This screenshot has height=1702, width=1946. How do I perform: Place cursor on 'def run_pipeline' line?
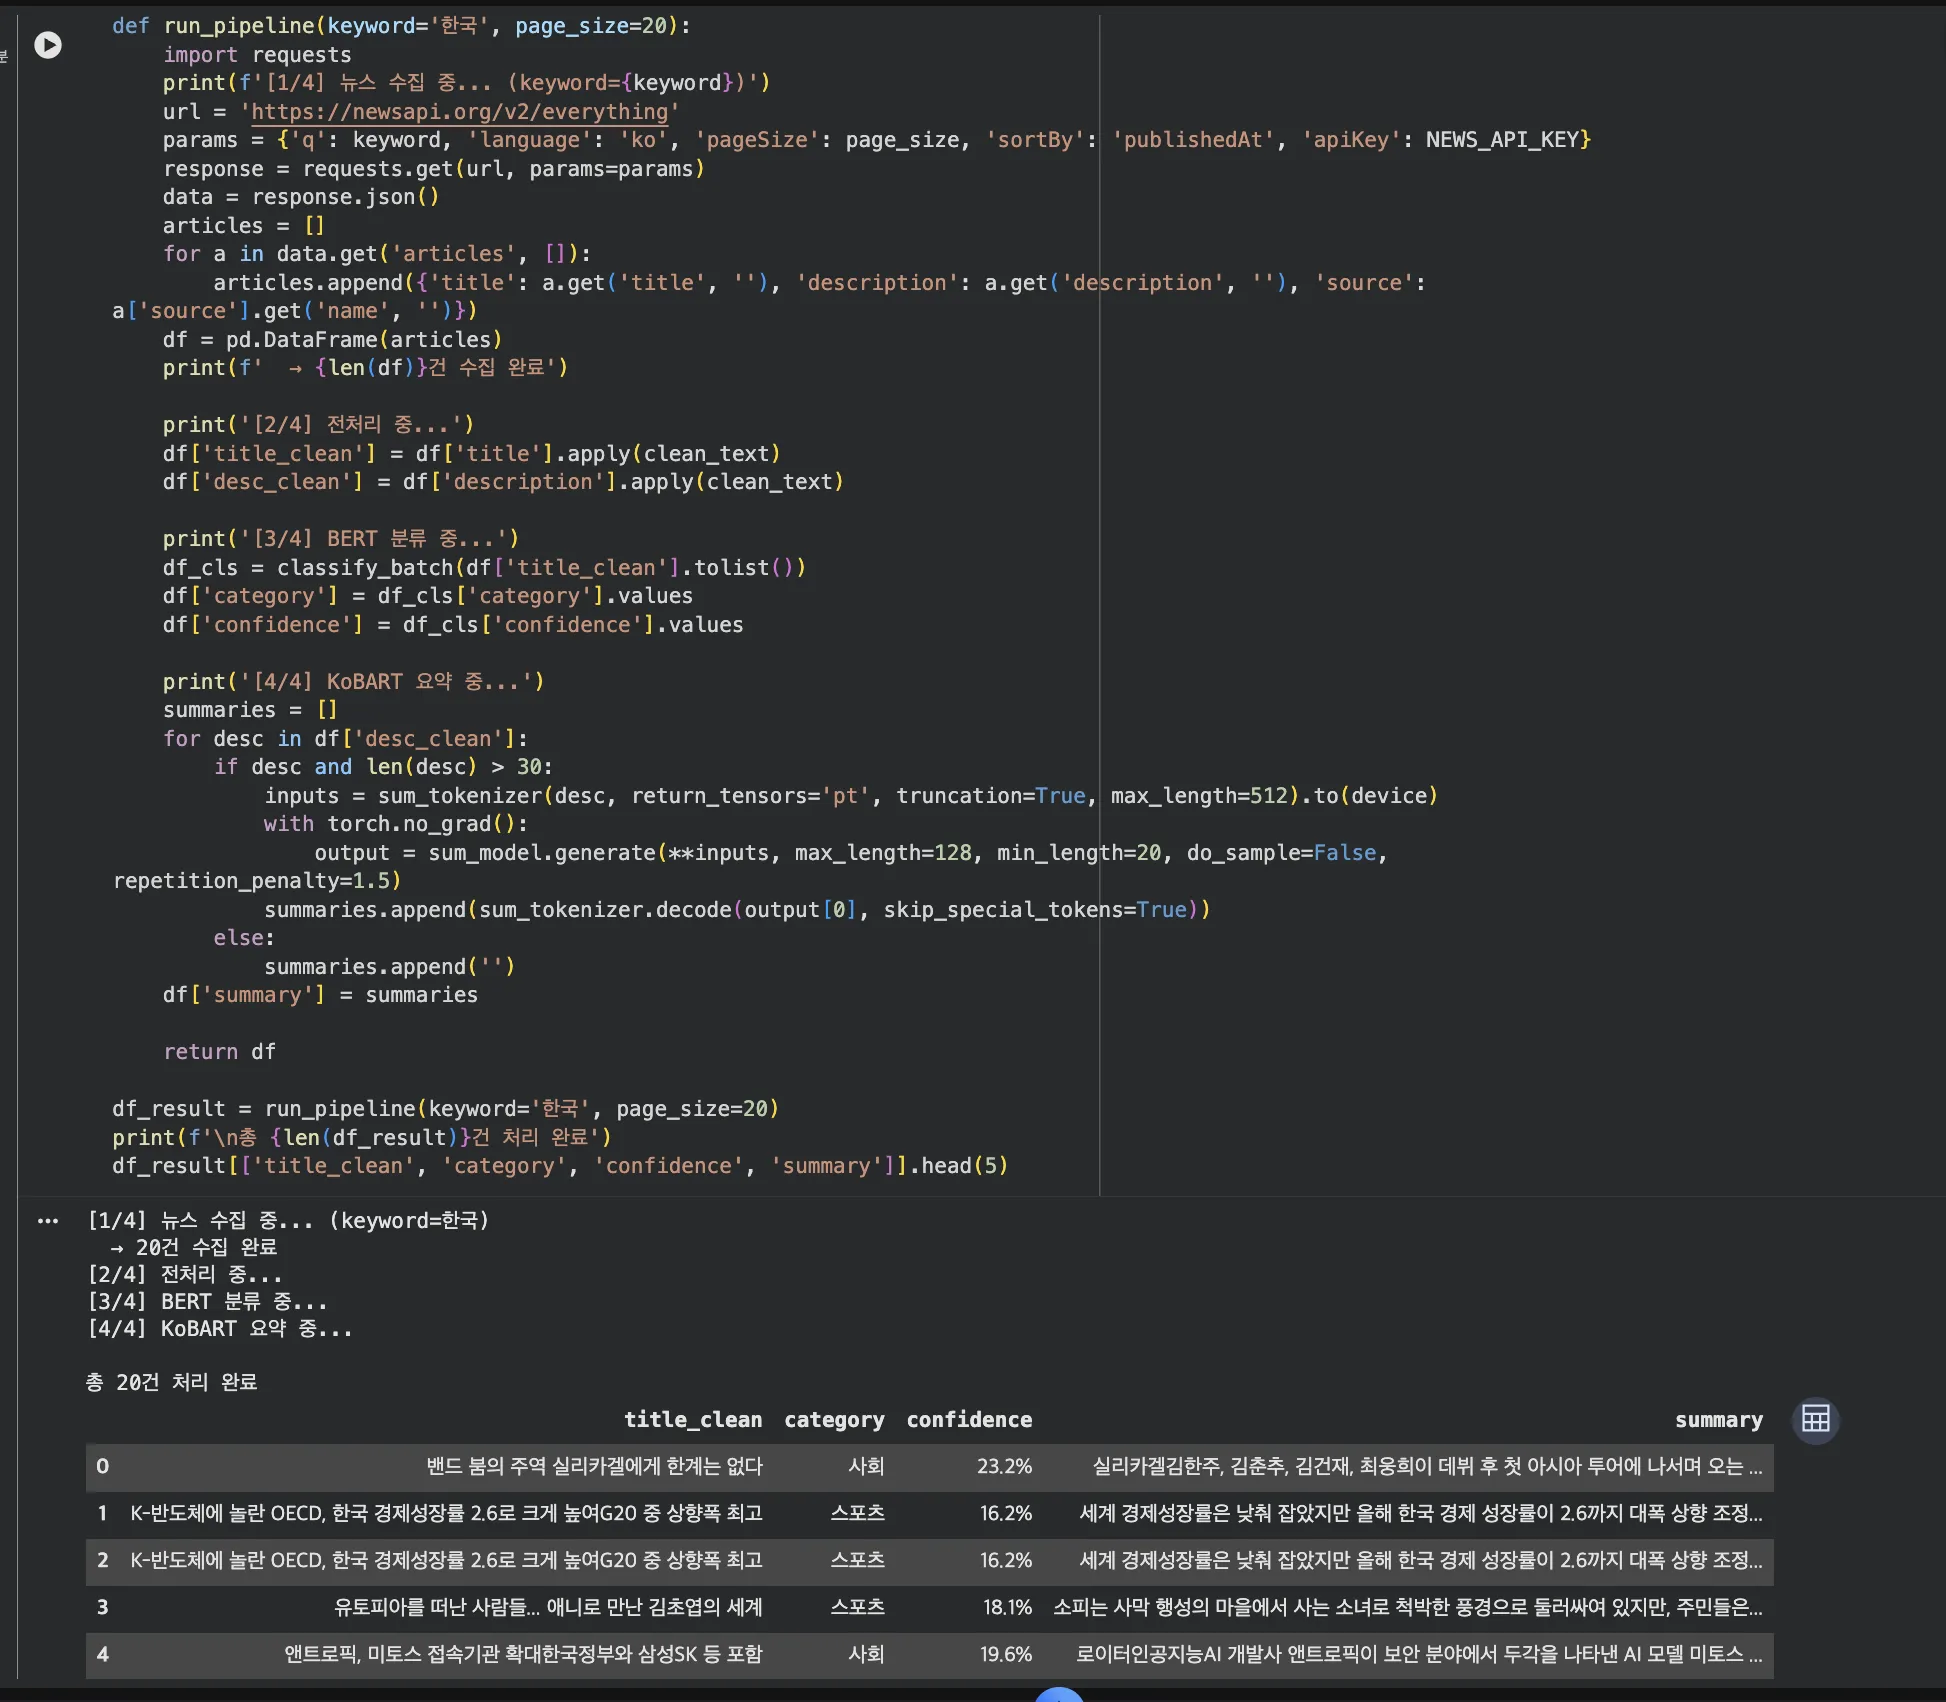pos(401,26)
